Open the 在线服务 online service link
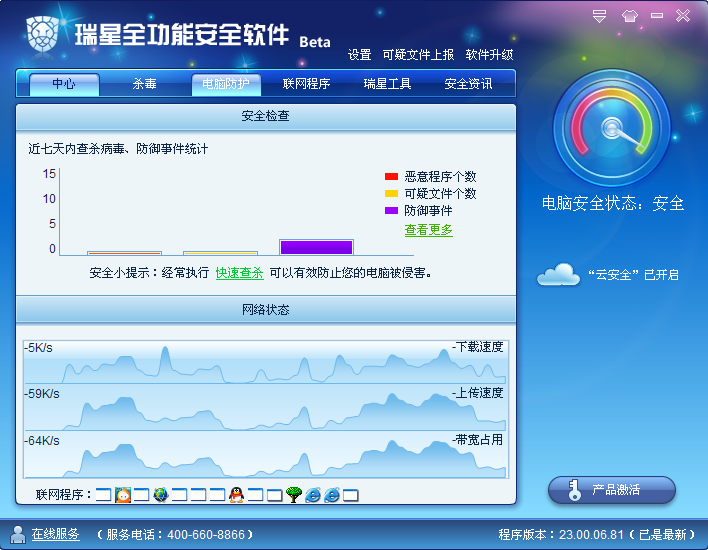708x550 pixels. coord(56,534)
